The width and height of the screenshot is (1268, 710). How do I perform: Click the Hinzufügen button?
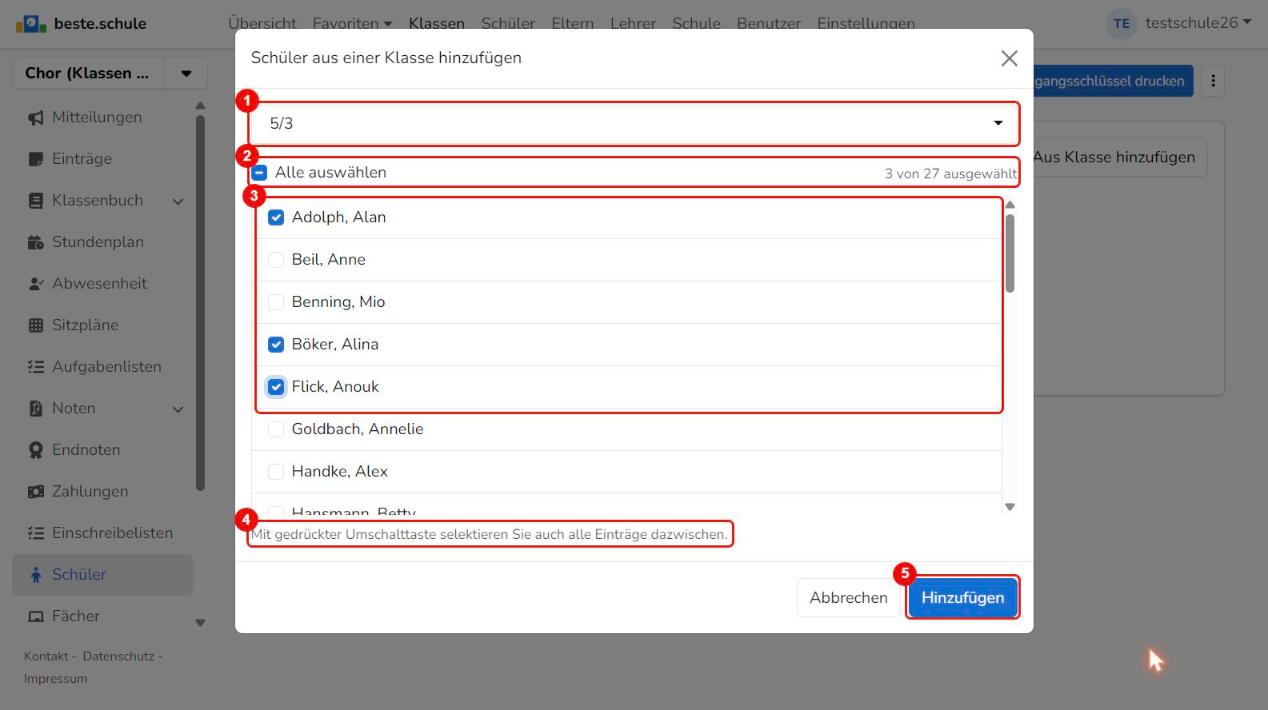pos(963,598)
